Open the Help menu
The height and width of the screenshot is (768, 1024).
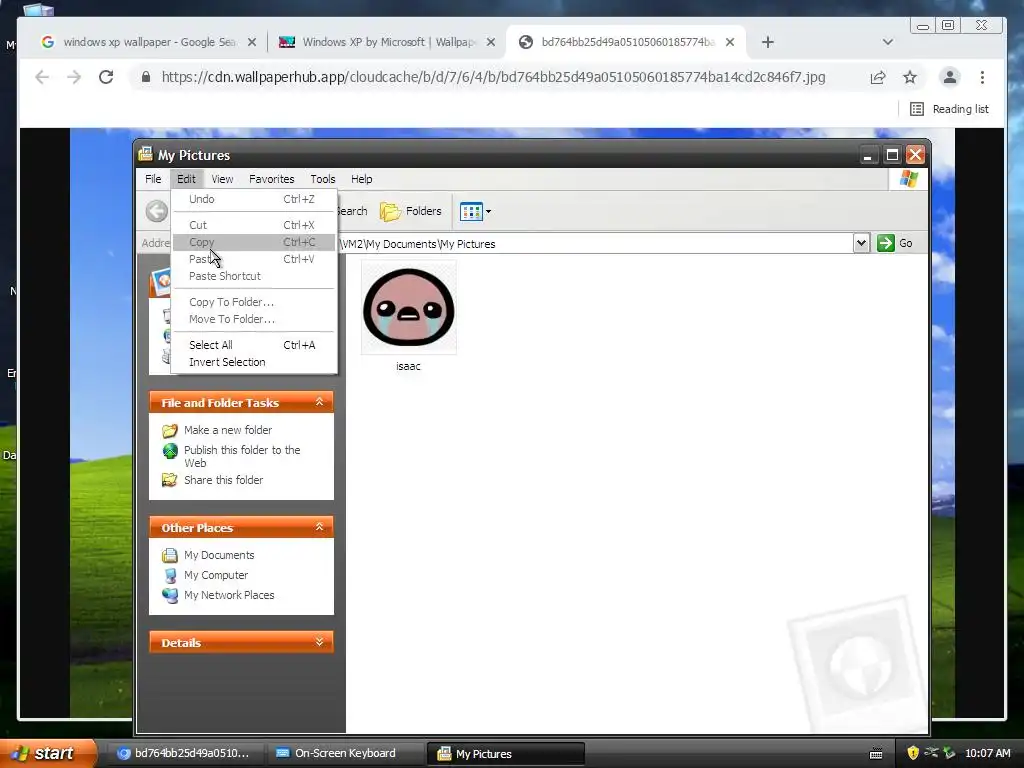pos(361,179)
